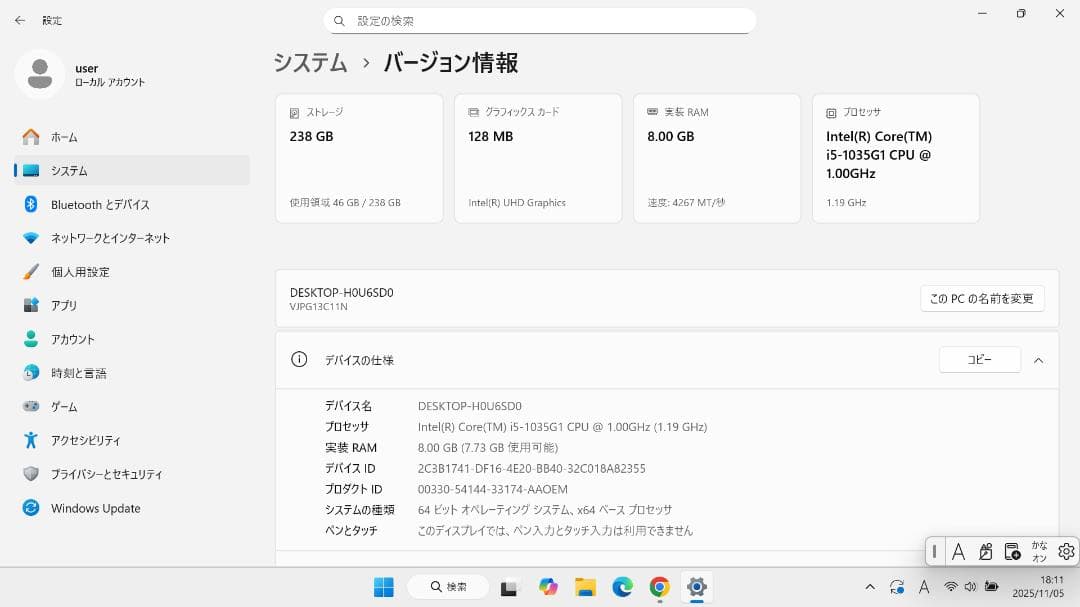Open File Explorer from the taskbar

pos(585,588)
